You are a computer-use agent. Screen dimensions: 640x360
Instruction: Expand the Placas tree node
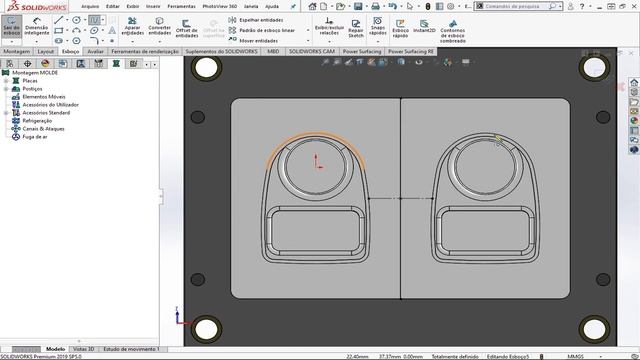tap(6, 81)
